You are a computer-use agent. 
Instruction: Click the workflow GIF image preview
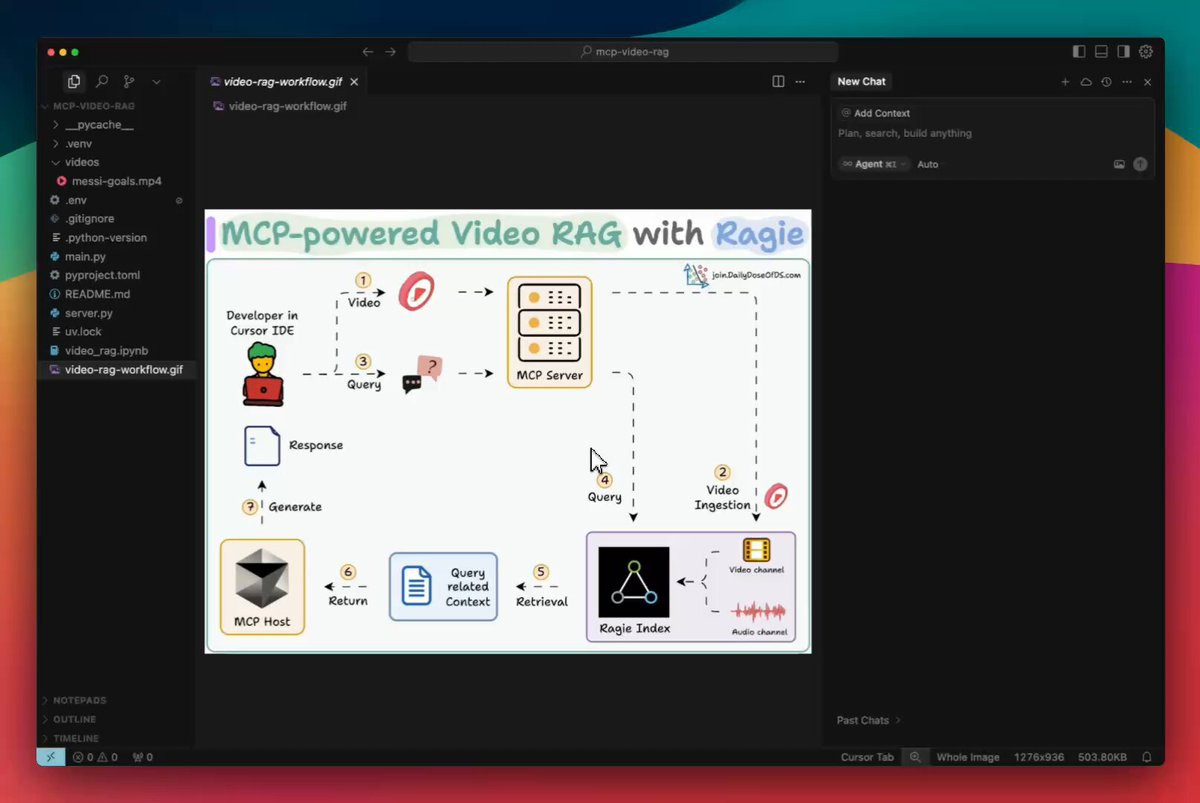pos(508,431)
